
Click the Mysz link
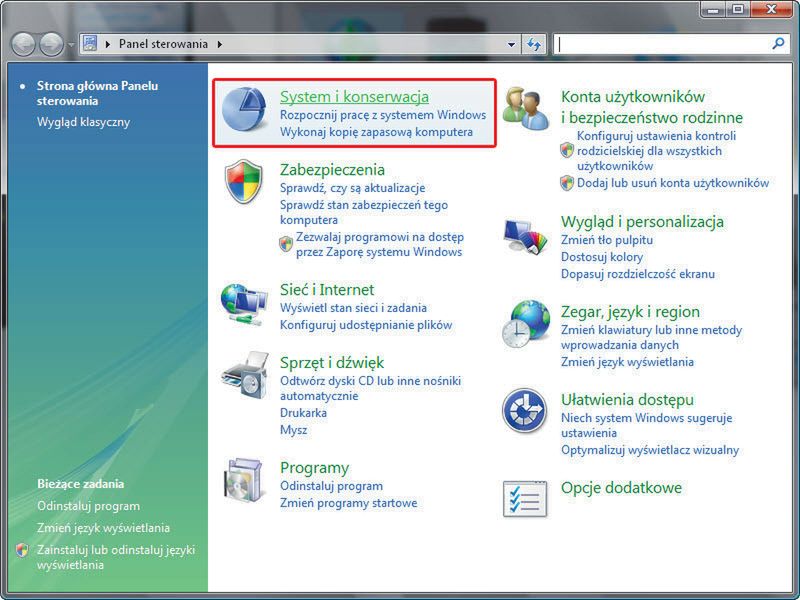tap(293, 430)
